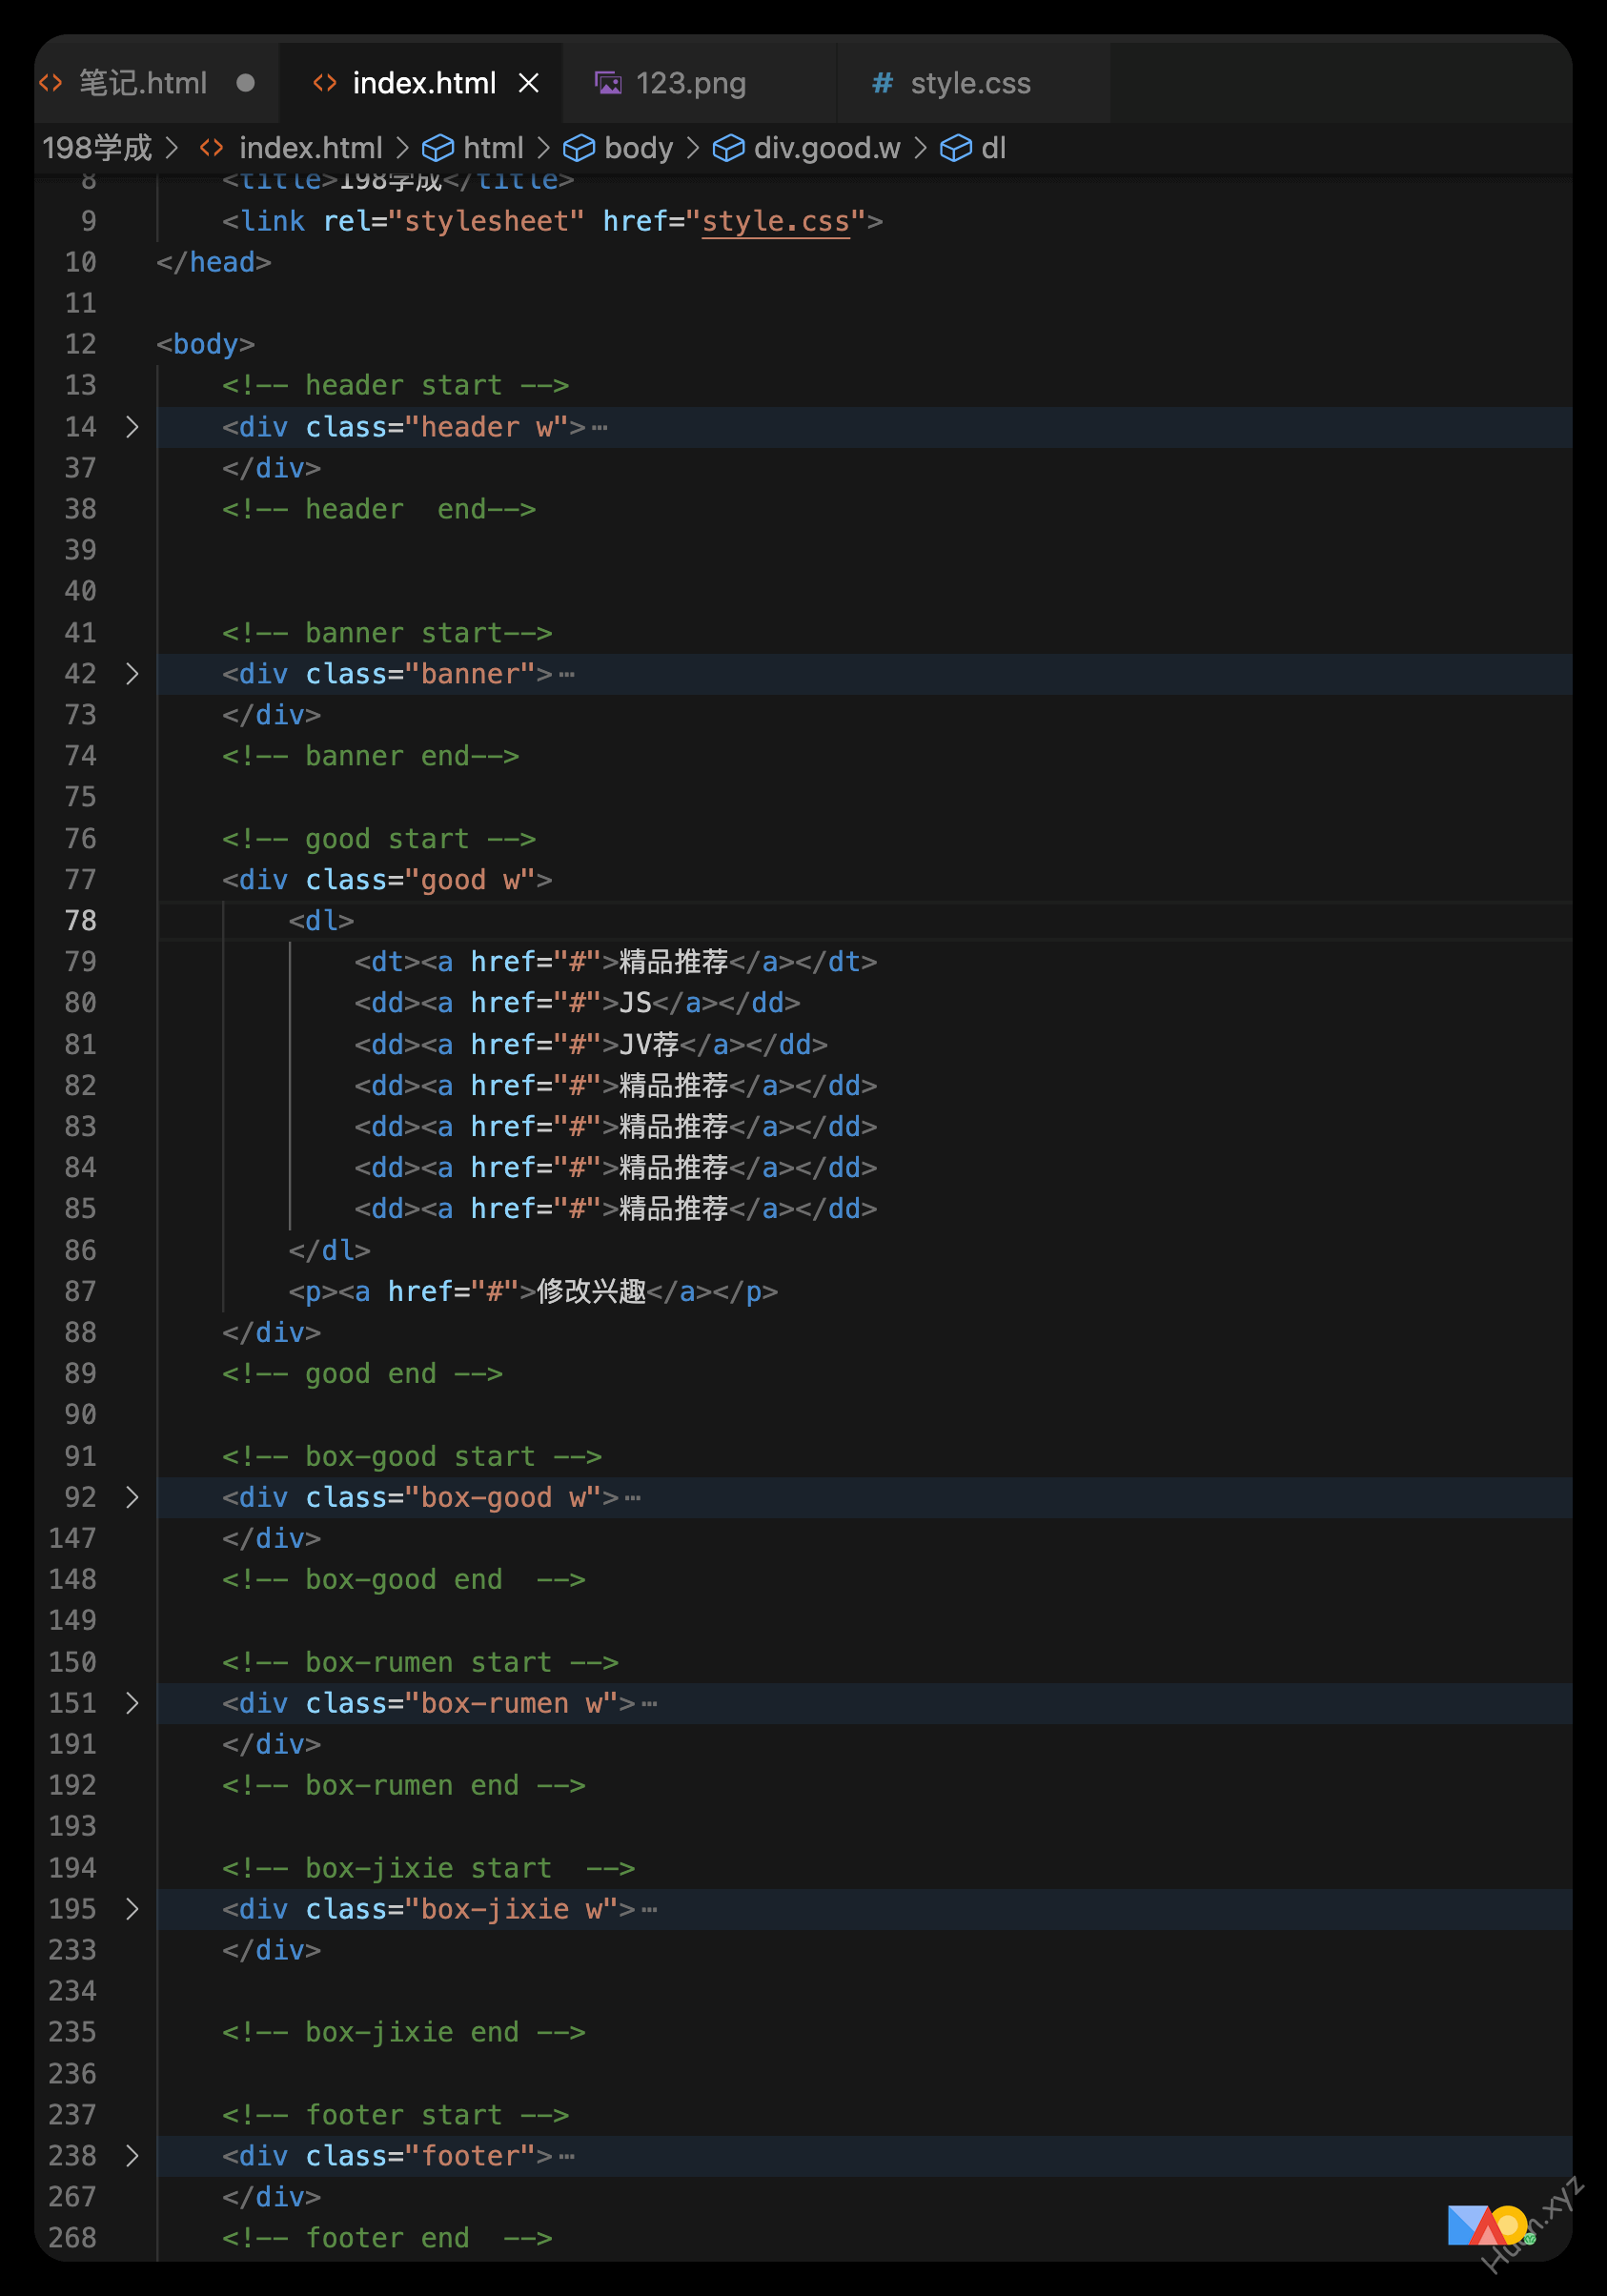Unfold the box-rumen div on line 151
Viewport: 1607px width, 2296px height.
coord(132,1703)
